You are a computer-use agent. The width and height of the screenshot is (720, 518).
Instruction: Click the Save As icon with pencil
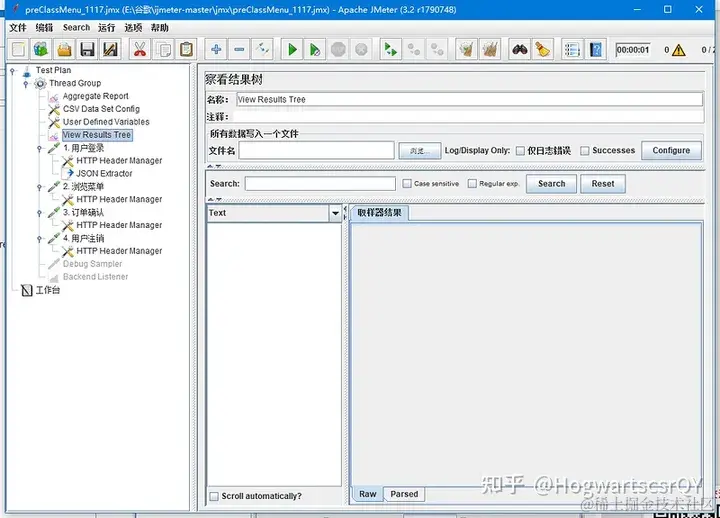[110, 49]
